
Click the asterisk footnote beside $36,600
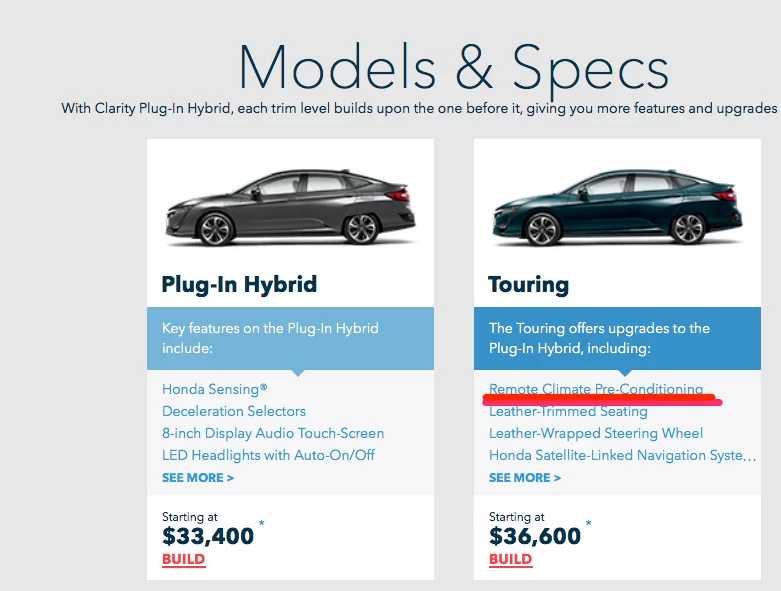click(x=589, y=524)
